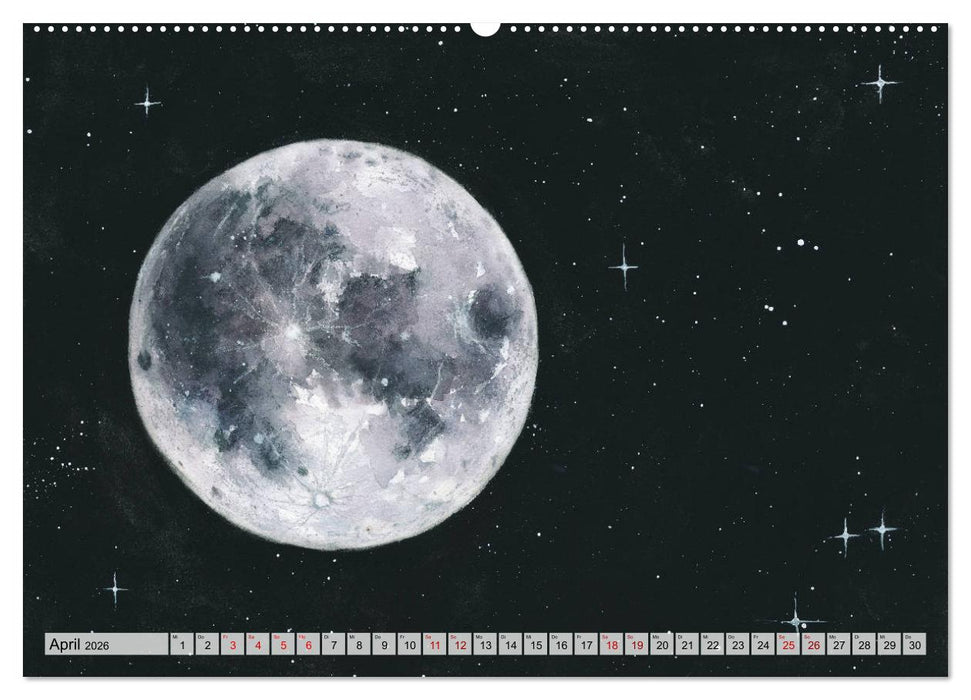This screenshot has height=700, width=971.
Task: Select the red Saturday date 11
Action: 435,645
